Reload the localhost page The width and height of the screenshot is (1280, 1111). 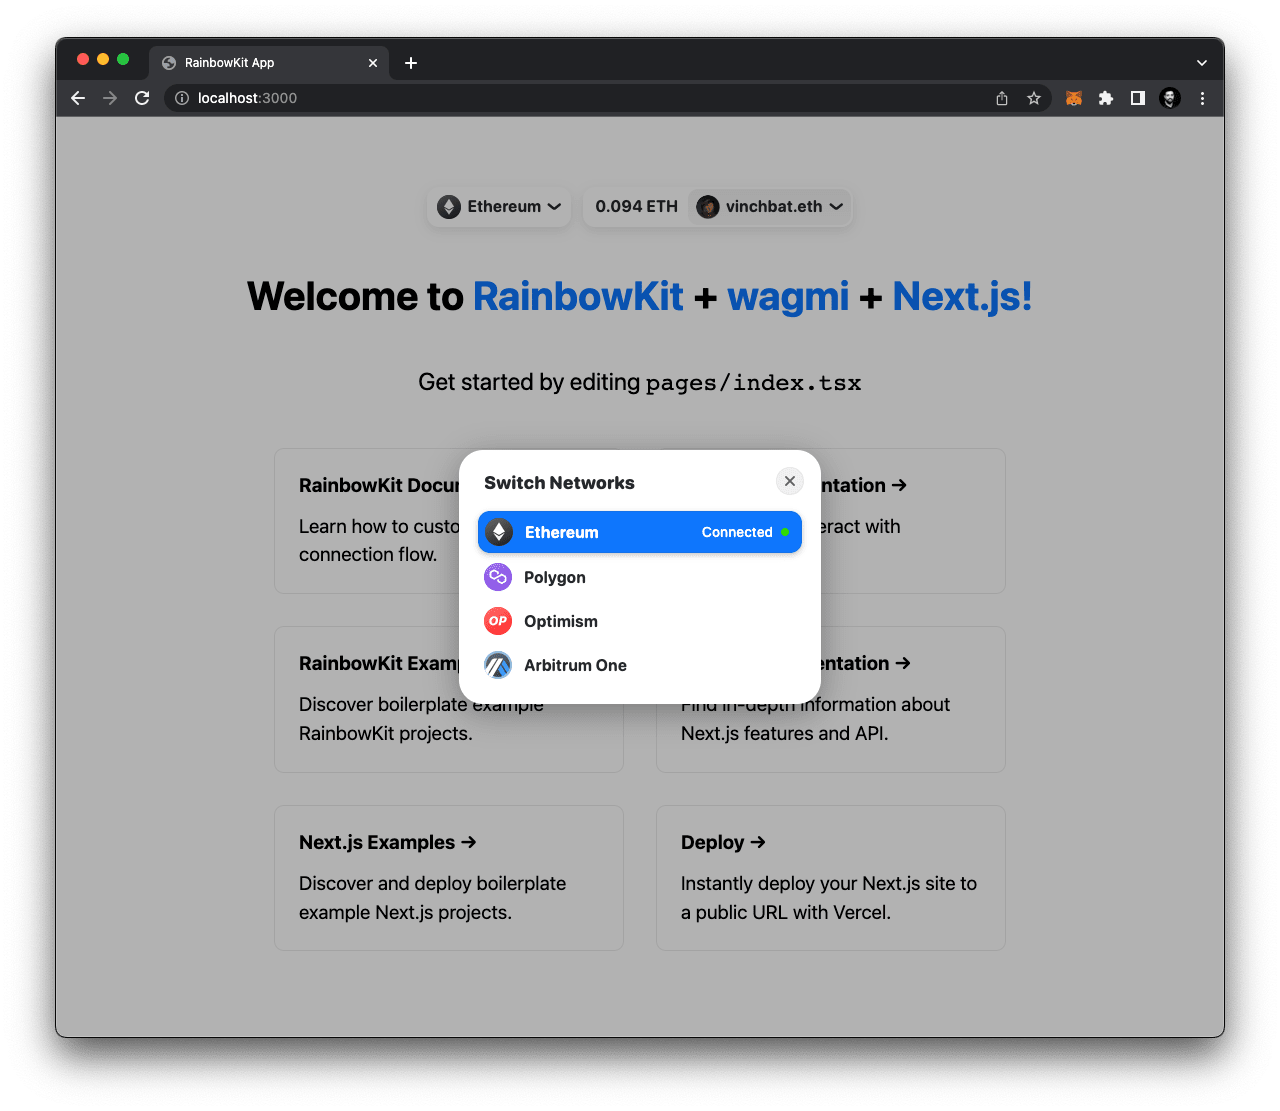(142, 98)
